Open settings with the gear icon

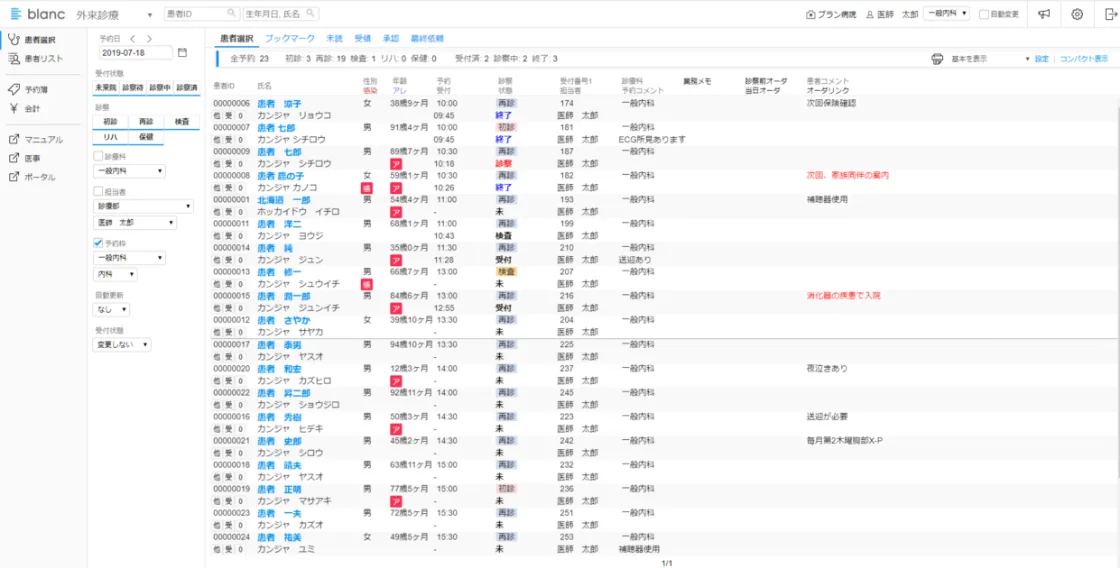[x=1077, y=14]
